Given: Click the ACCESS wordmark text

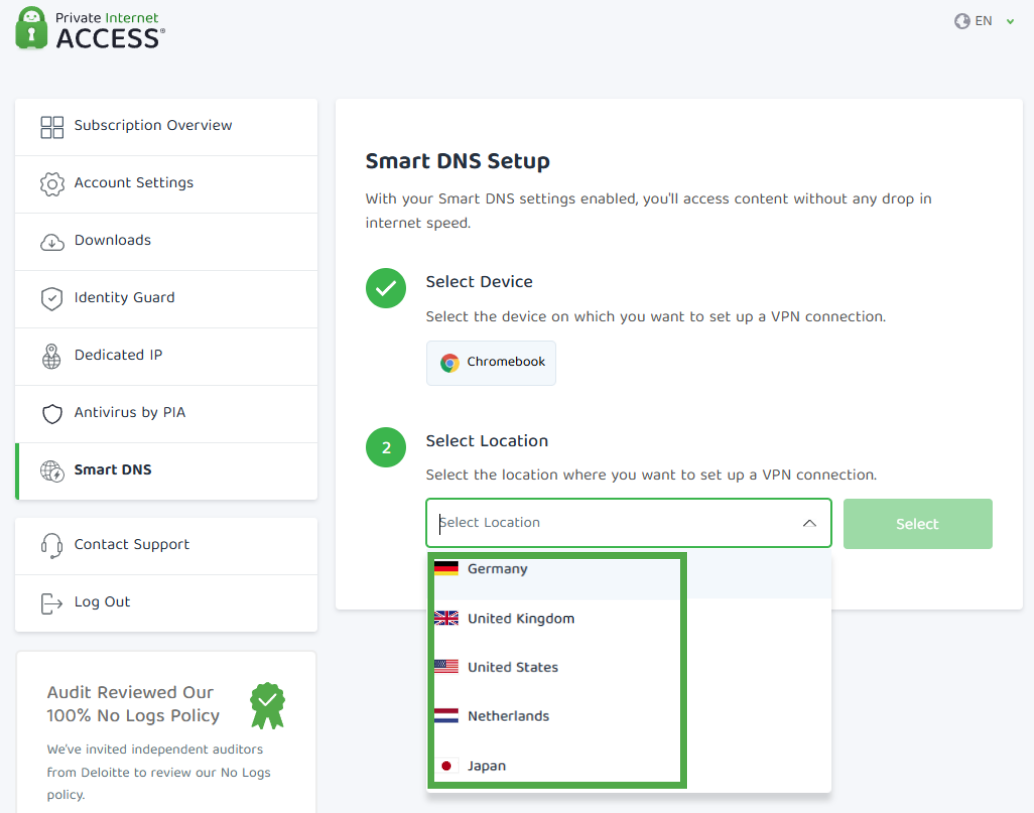Looking at the screenshot, I should tap(109, 39).
